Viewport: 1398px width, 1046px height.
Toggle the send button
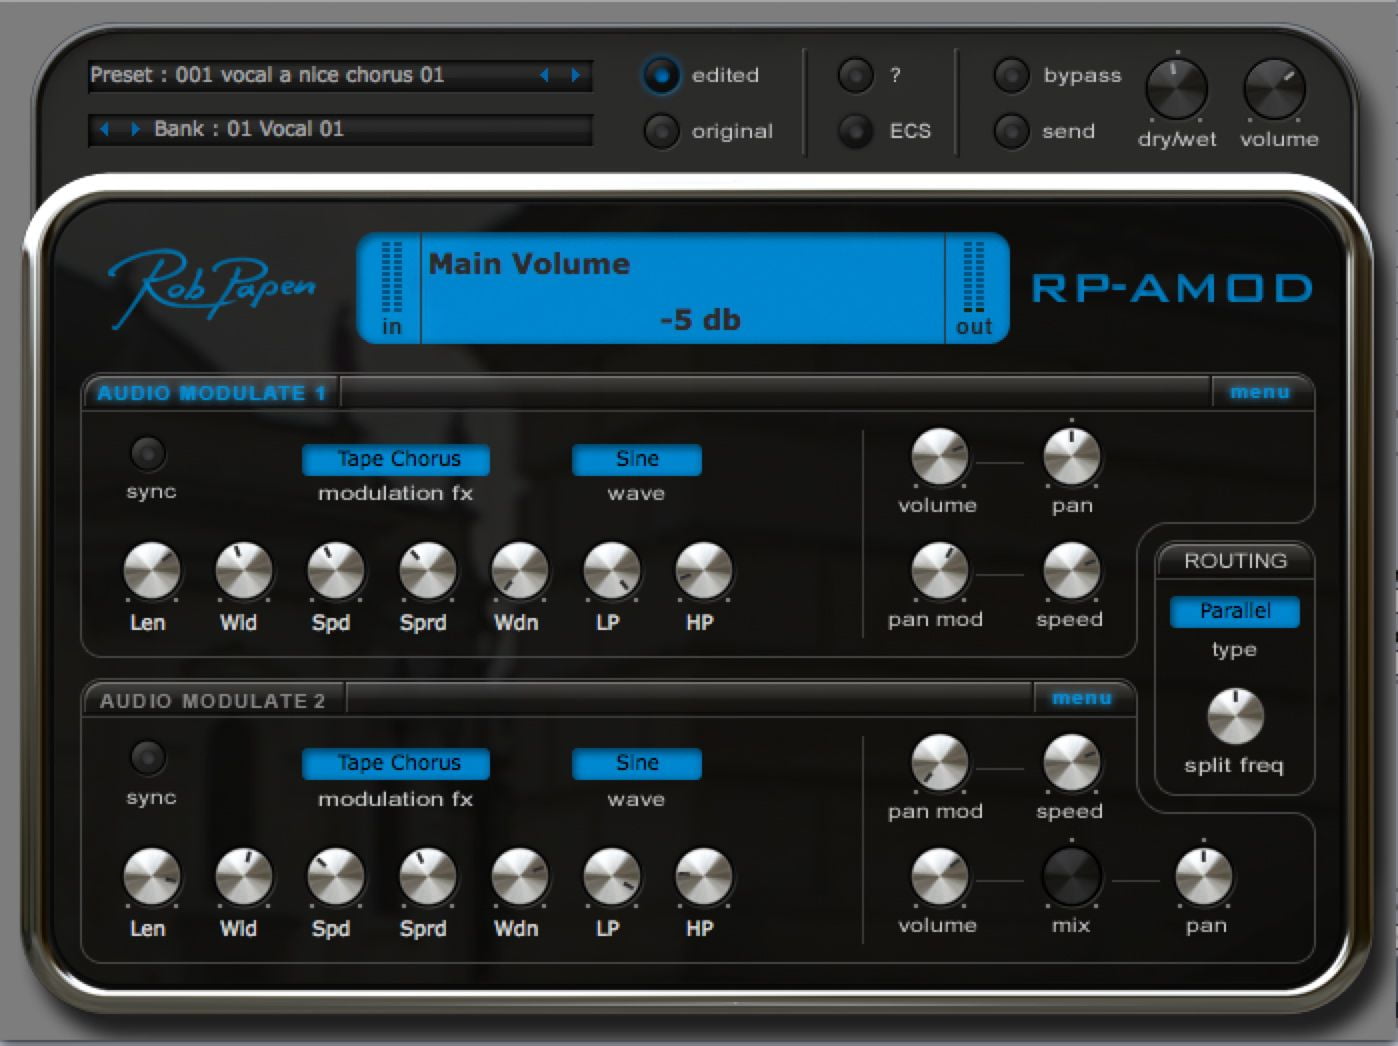[x=1011, y=131]
